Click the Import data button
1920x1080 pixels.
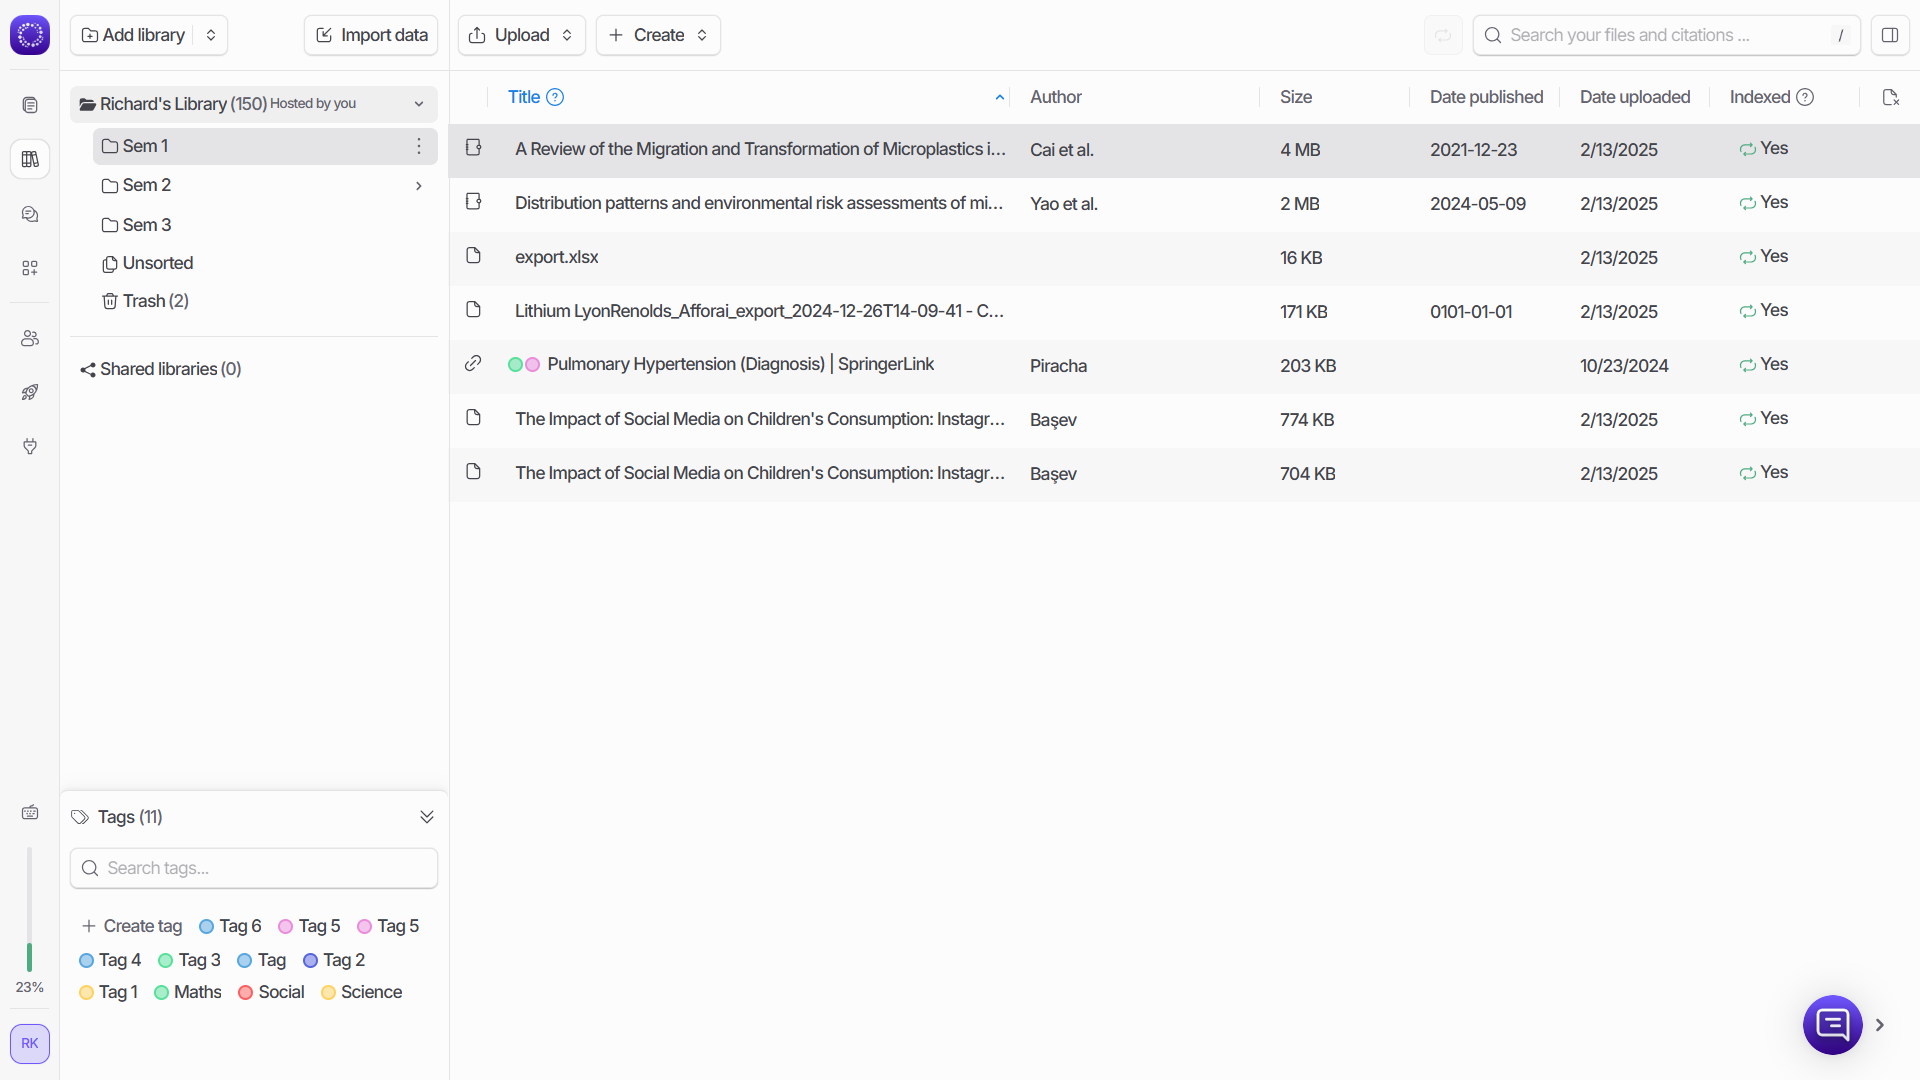click(371, 35)
